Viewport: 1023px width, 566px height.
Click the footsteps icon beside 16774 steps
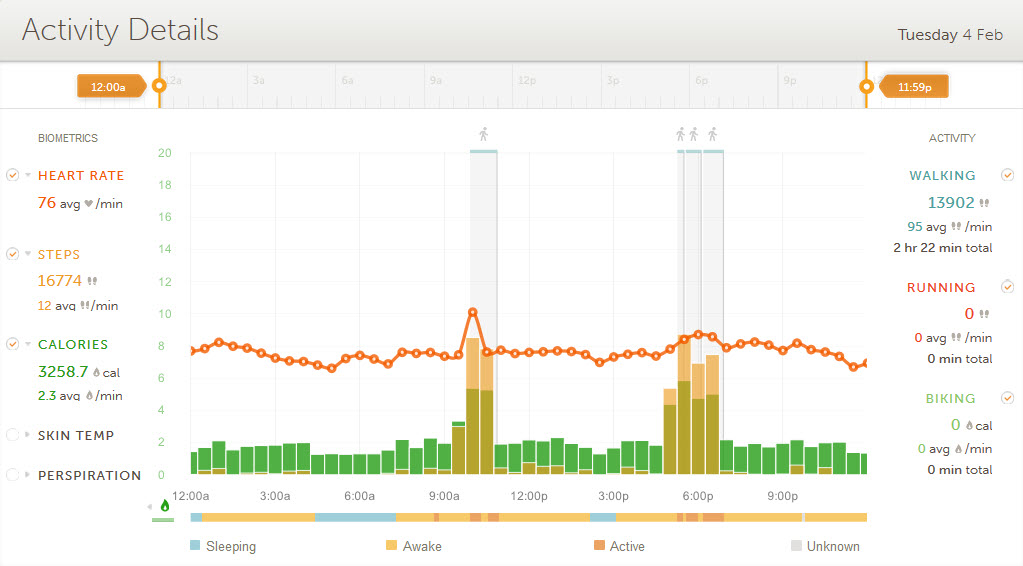(93, 281)
